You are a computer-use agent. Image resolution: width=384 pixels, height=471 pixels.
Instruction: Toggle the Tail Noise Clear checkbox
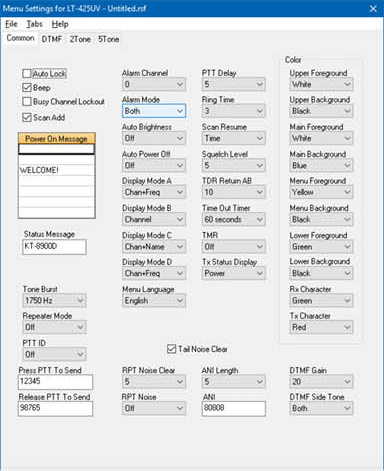pos(171,349)
